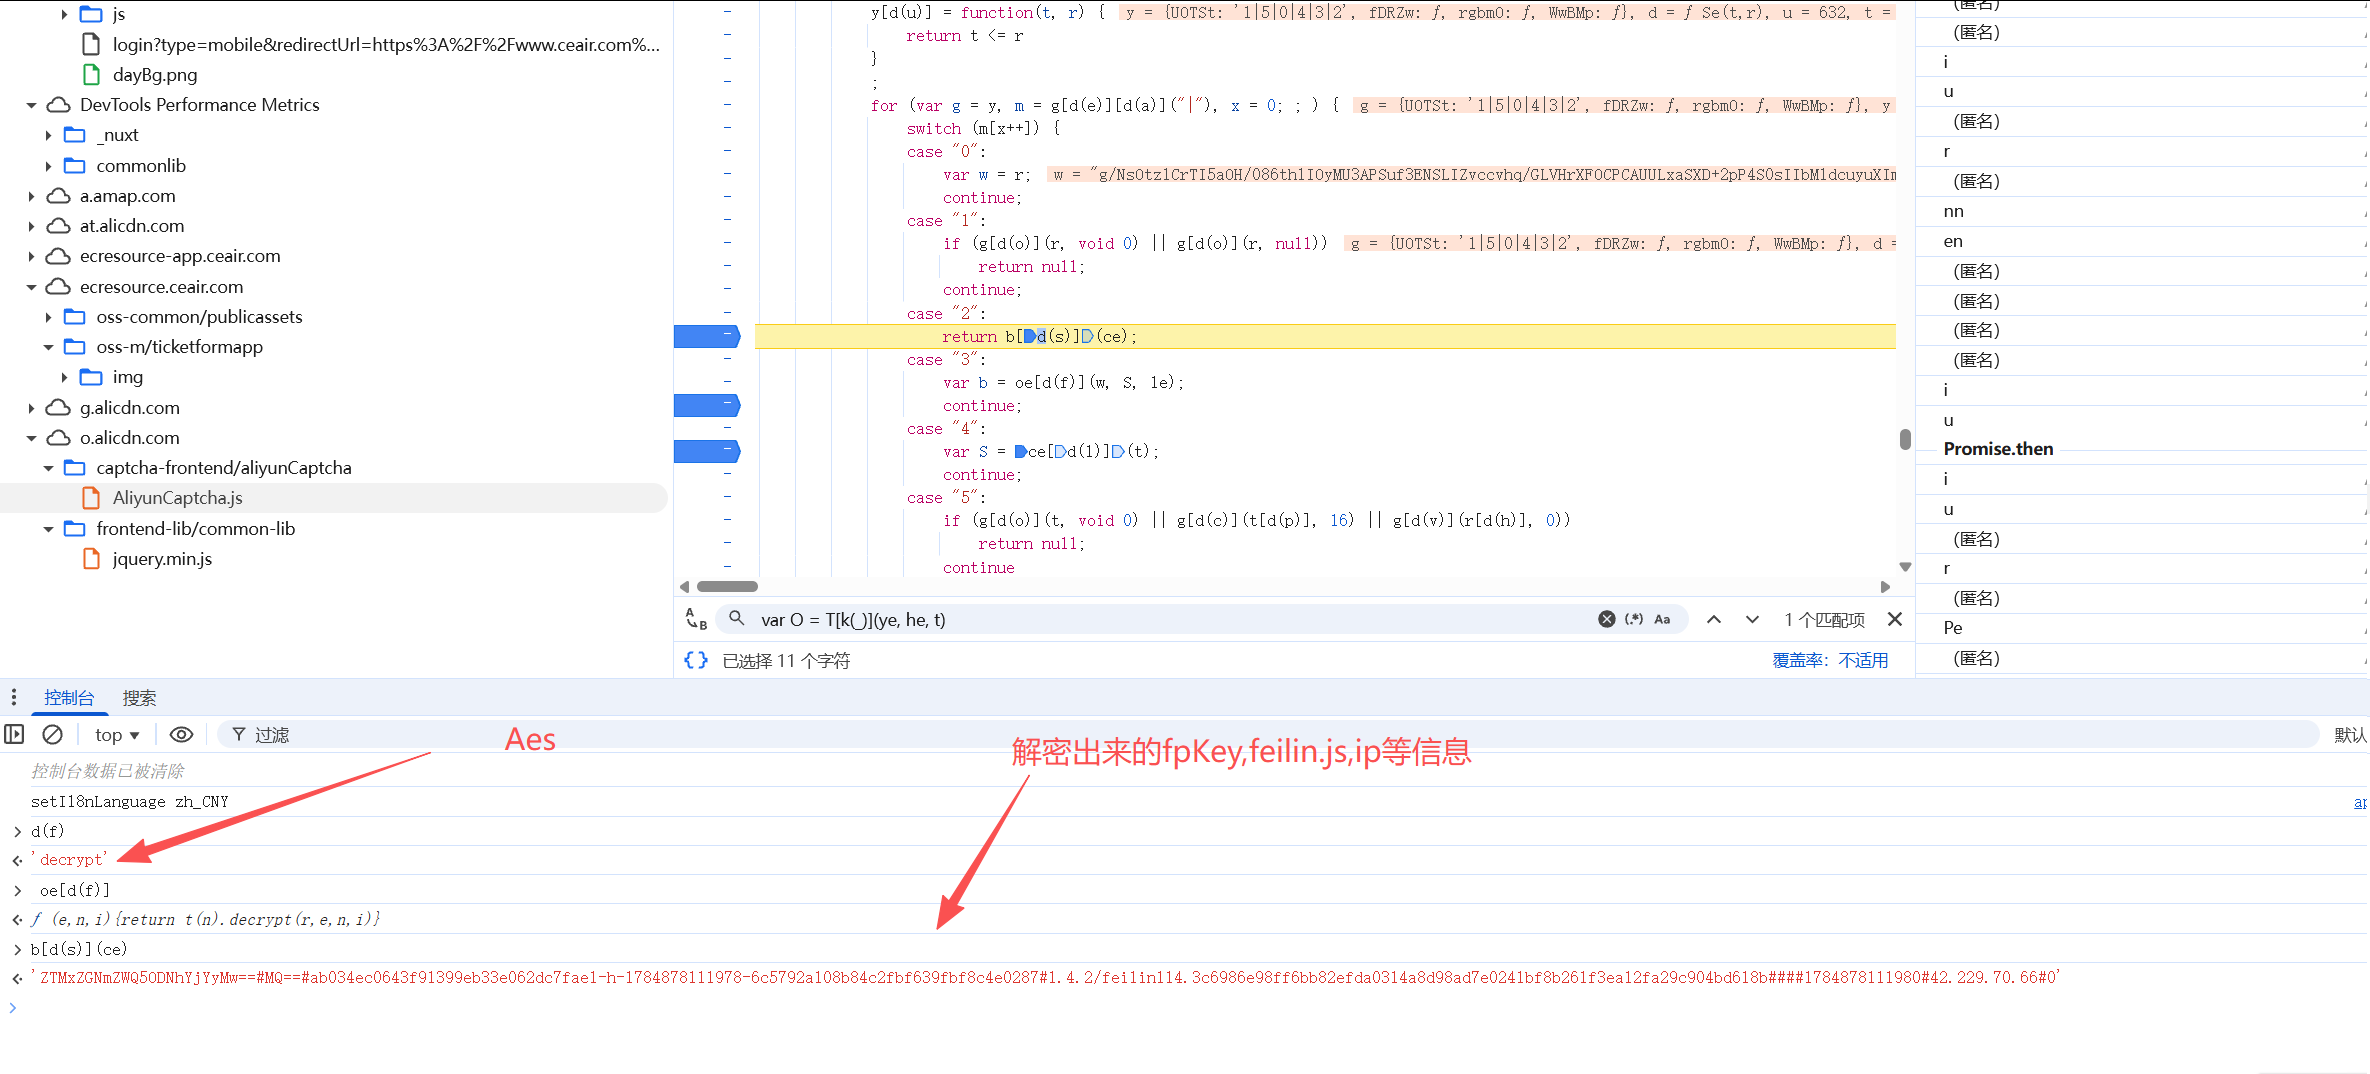This screenshot has height=1074, width=2370.
Task: Select the Pe call stack frame
Action: (x=1953, y=628)
